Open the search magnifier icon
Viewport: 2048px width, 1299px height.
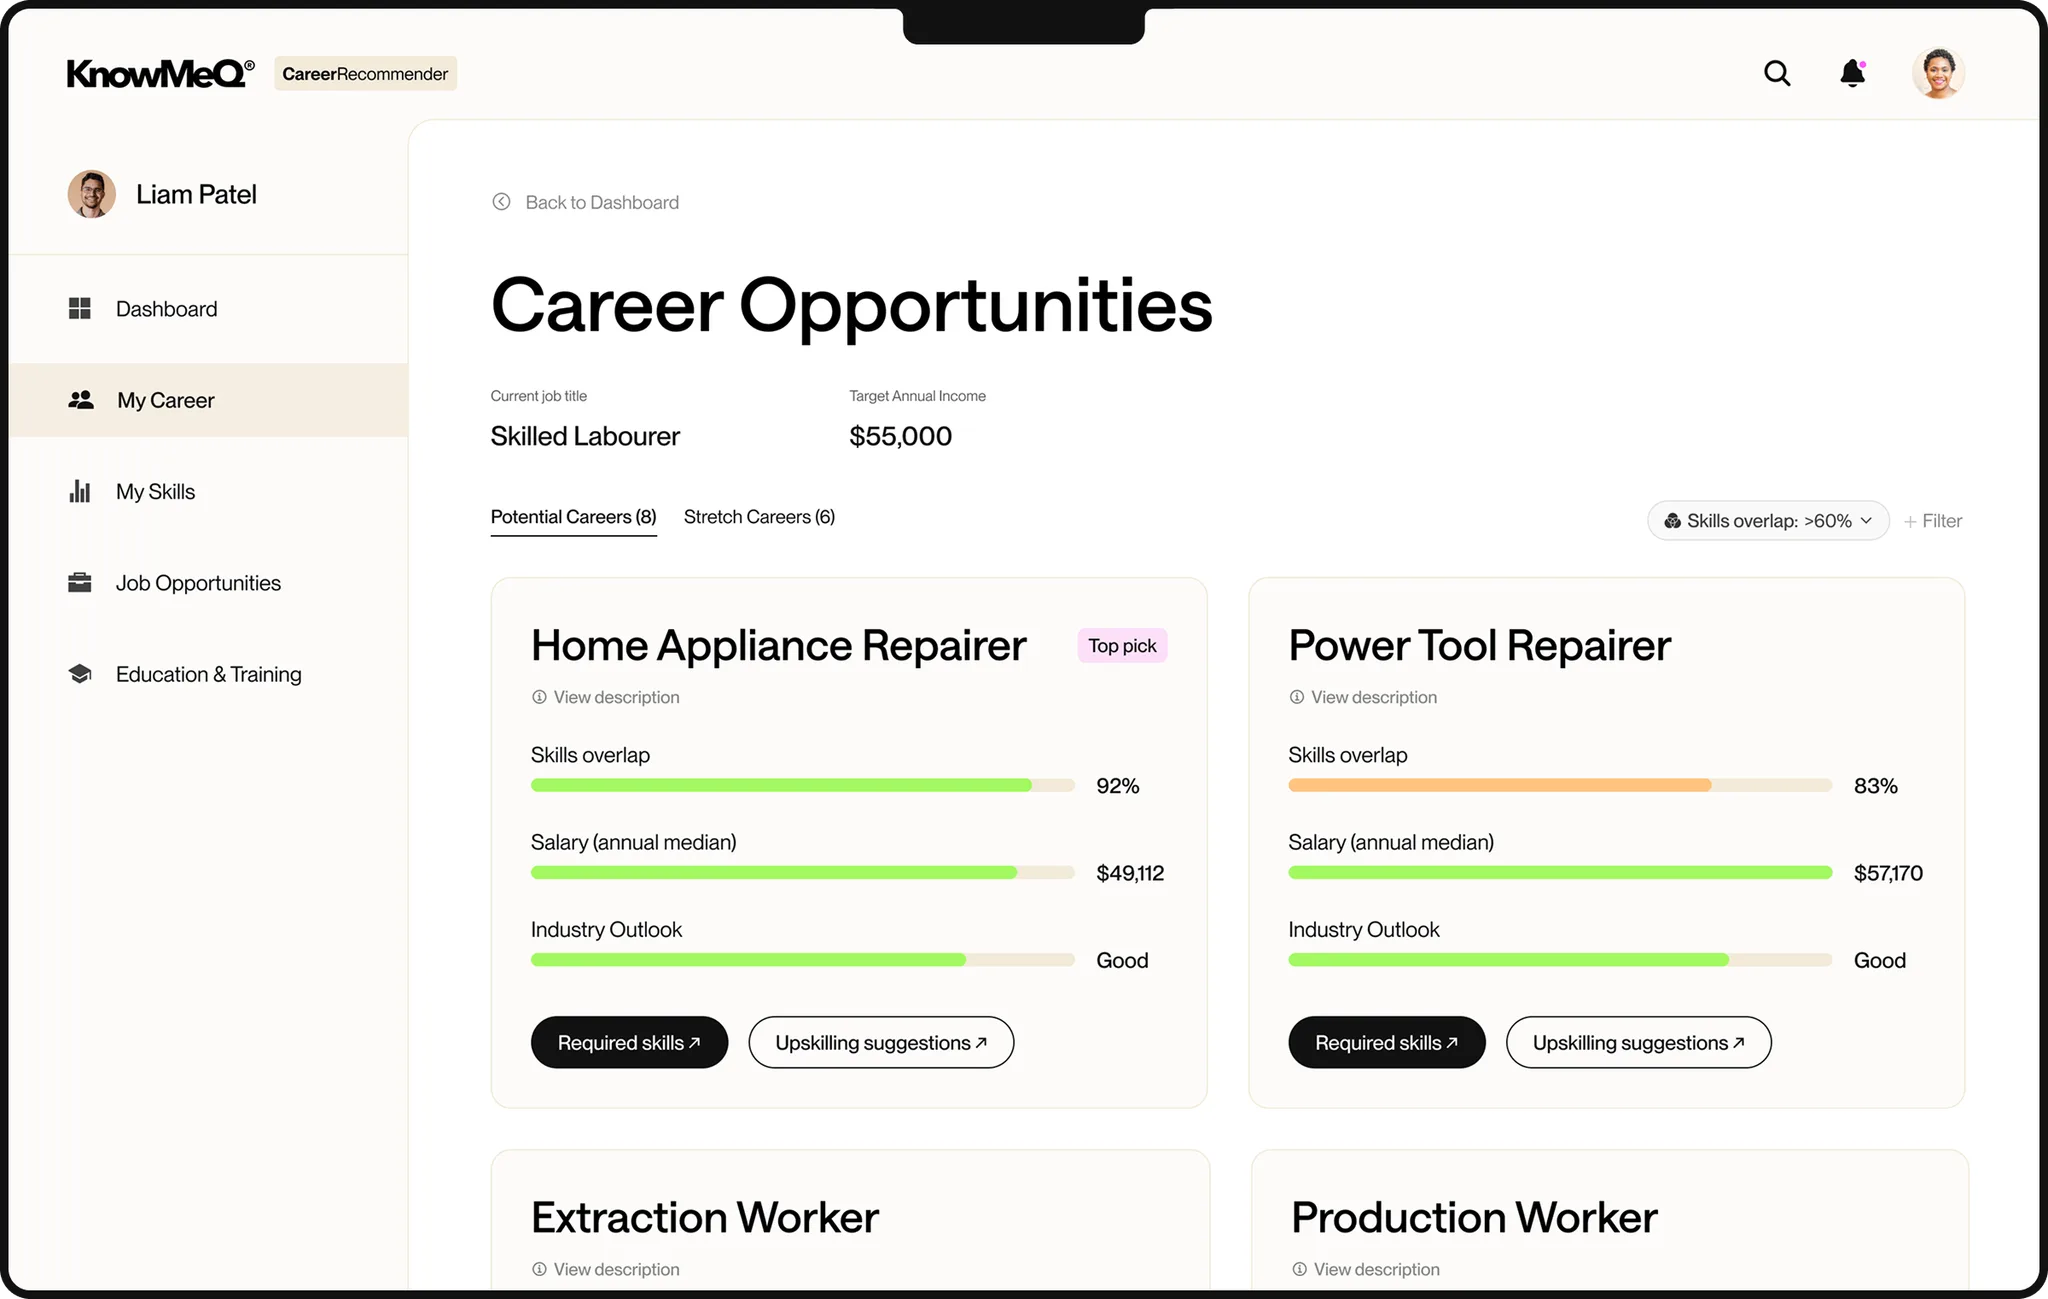pyautogui.click(x=1777, y=73)
